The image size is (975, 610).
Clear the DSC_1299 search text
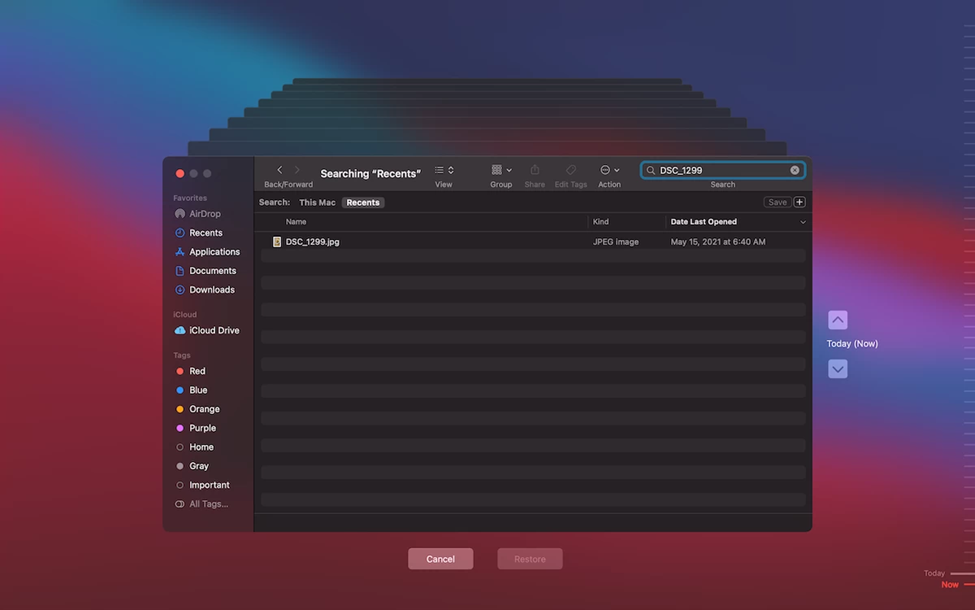(x=795, y=170)
